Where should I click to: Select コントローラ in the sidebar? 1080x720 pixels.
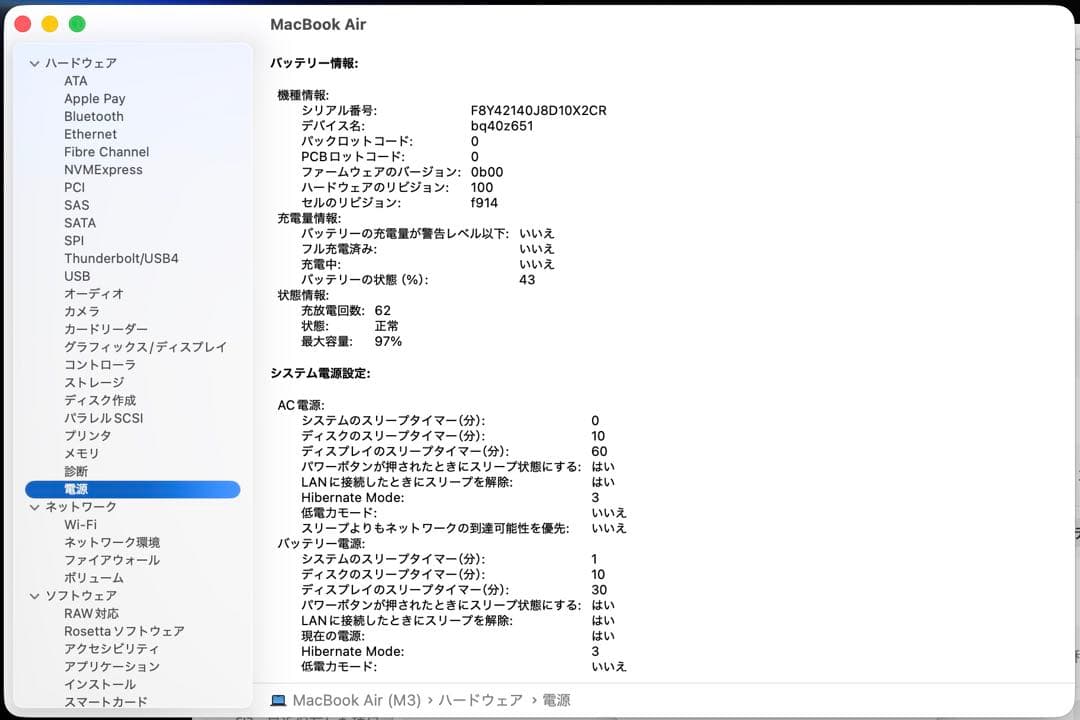tap(100, 365)
